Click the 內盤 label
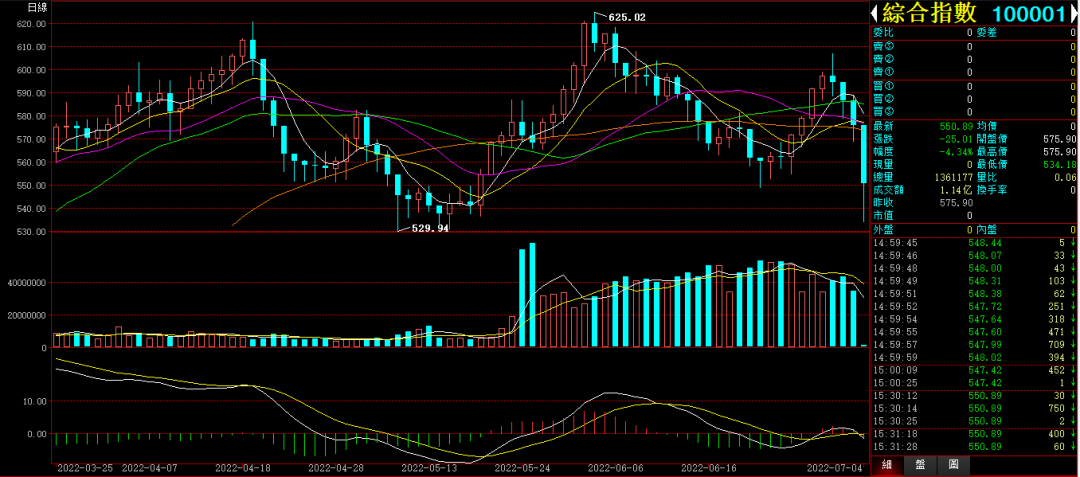1080x477 pixels. coord(987,229)
